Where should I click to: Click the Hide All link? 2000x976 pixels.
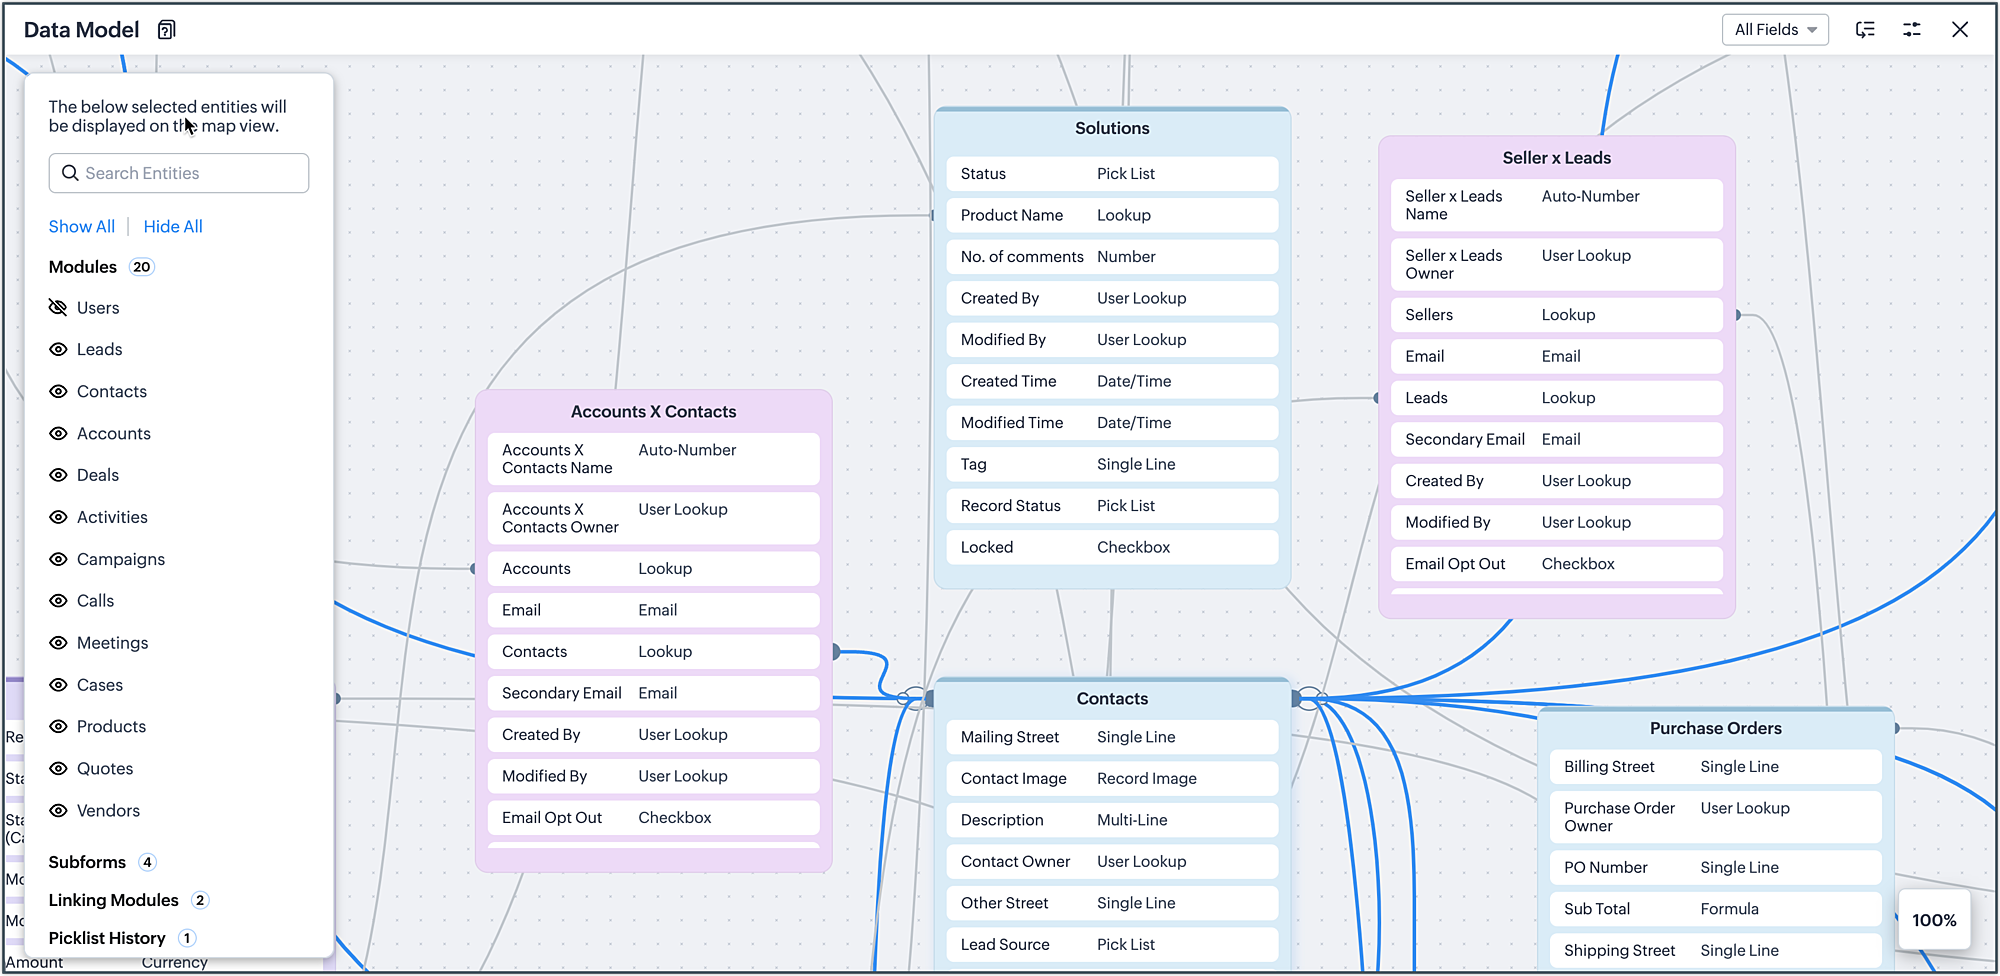[x=172, y=226]
